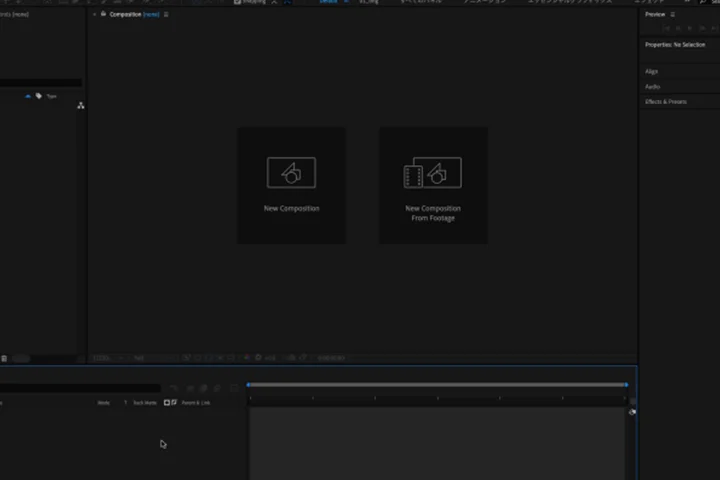Click the Mode column header in timeline
The image size is (720, 480).
click(103, 403)
